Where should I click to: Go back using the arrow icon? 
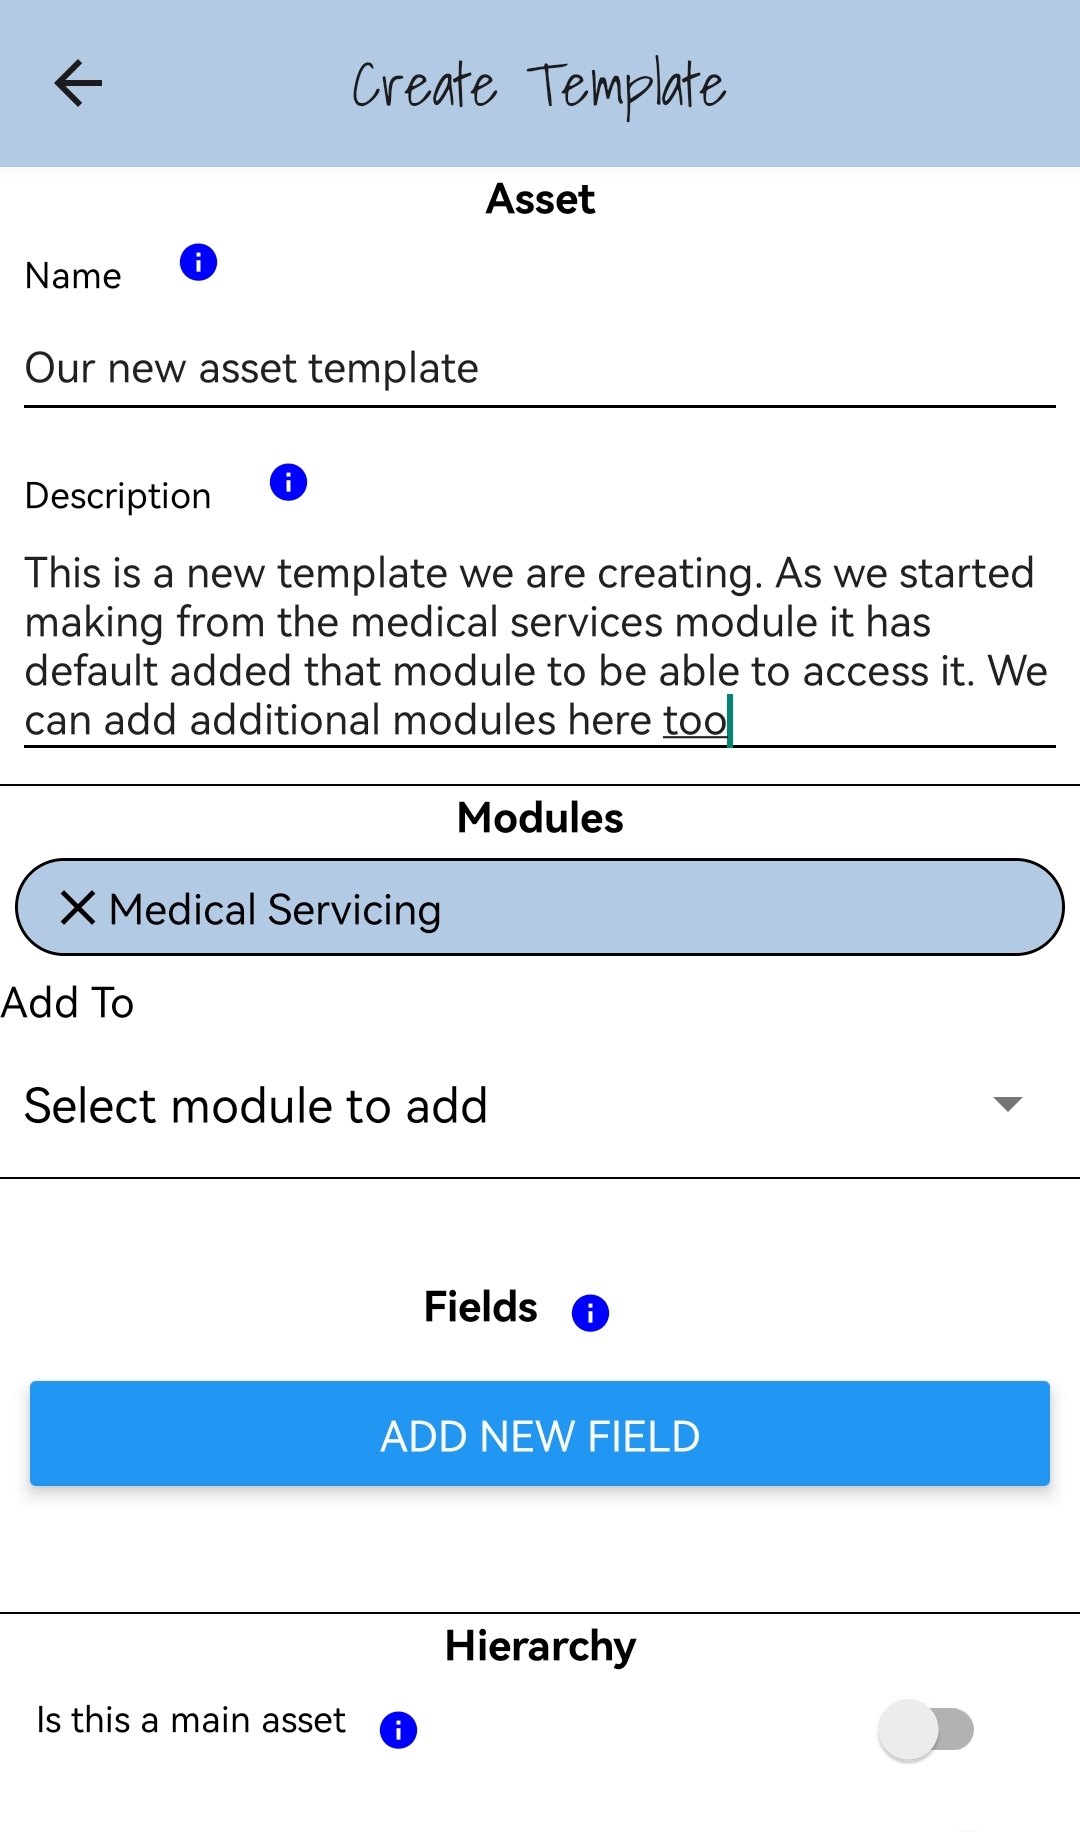[78, 83]
